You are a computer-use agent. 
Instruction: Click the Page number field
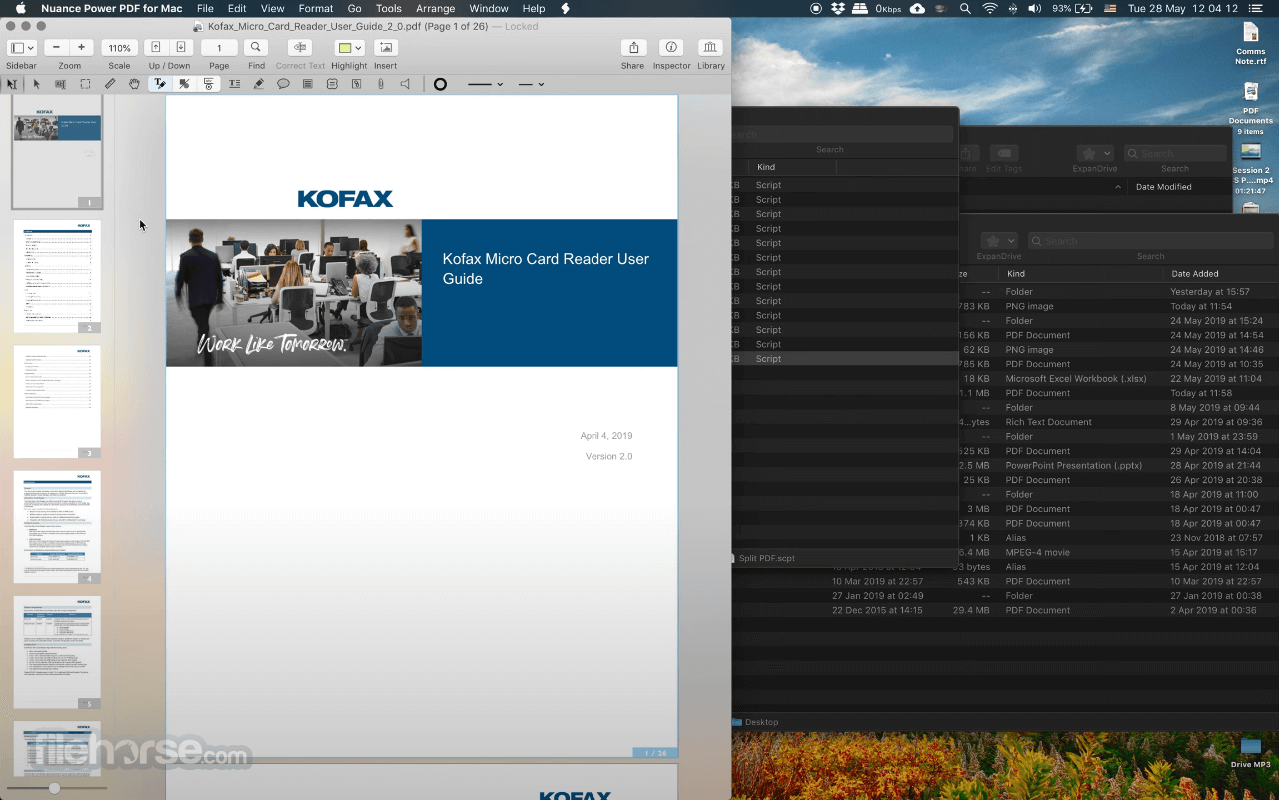(219, 48)
